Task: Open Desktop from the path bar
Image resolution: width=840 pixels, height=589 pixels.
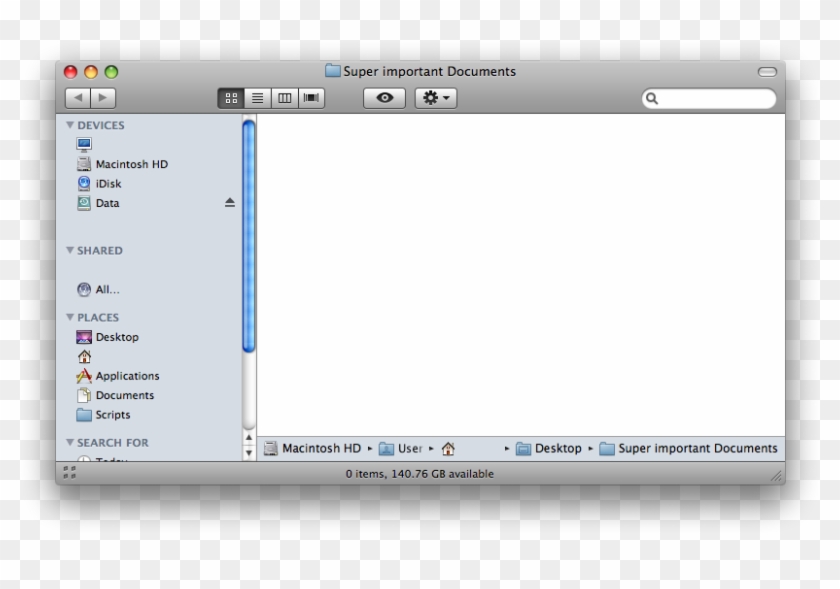Action: (x=557, y=448)
